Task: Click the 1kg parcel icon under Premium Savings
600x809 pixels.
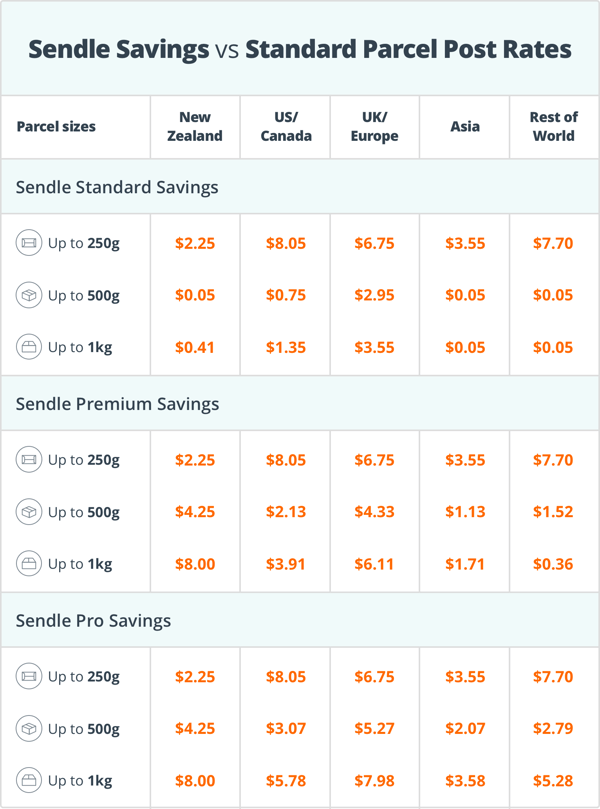Action: coord(29,564)
